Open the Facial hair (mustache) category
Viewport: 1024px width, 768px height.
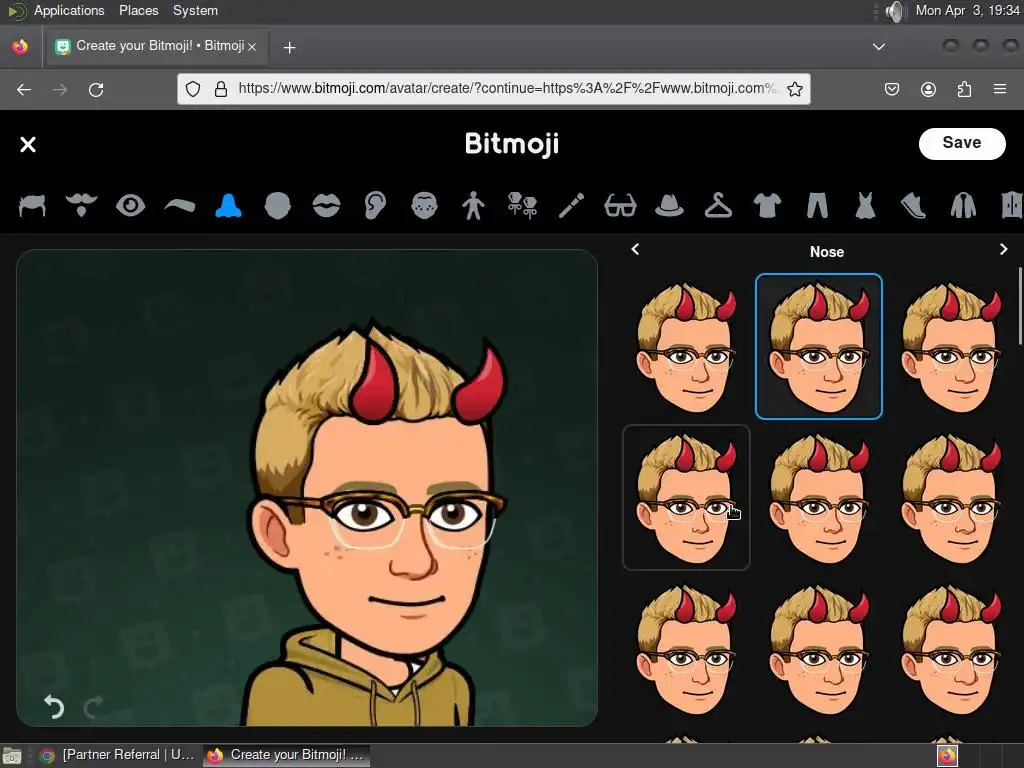(81, 206)
